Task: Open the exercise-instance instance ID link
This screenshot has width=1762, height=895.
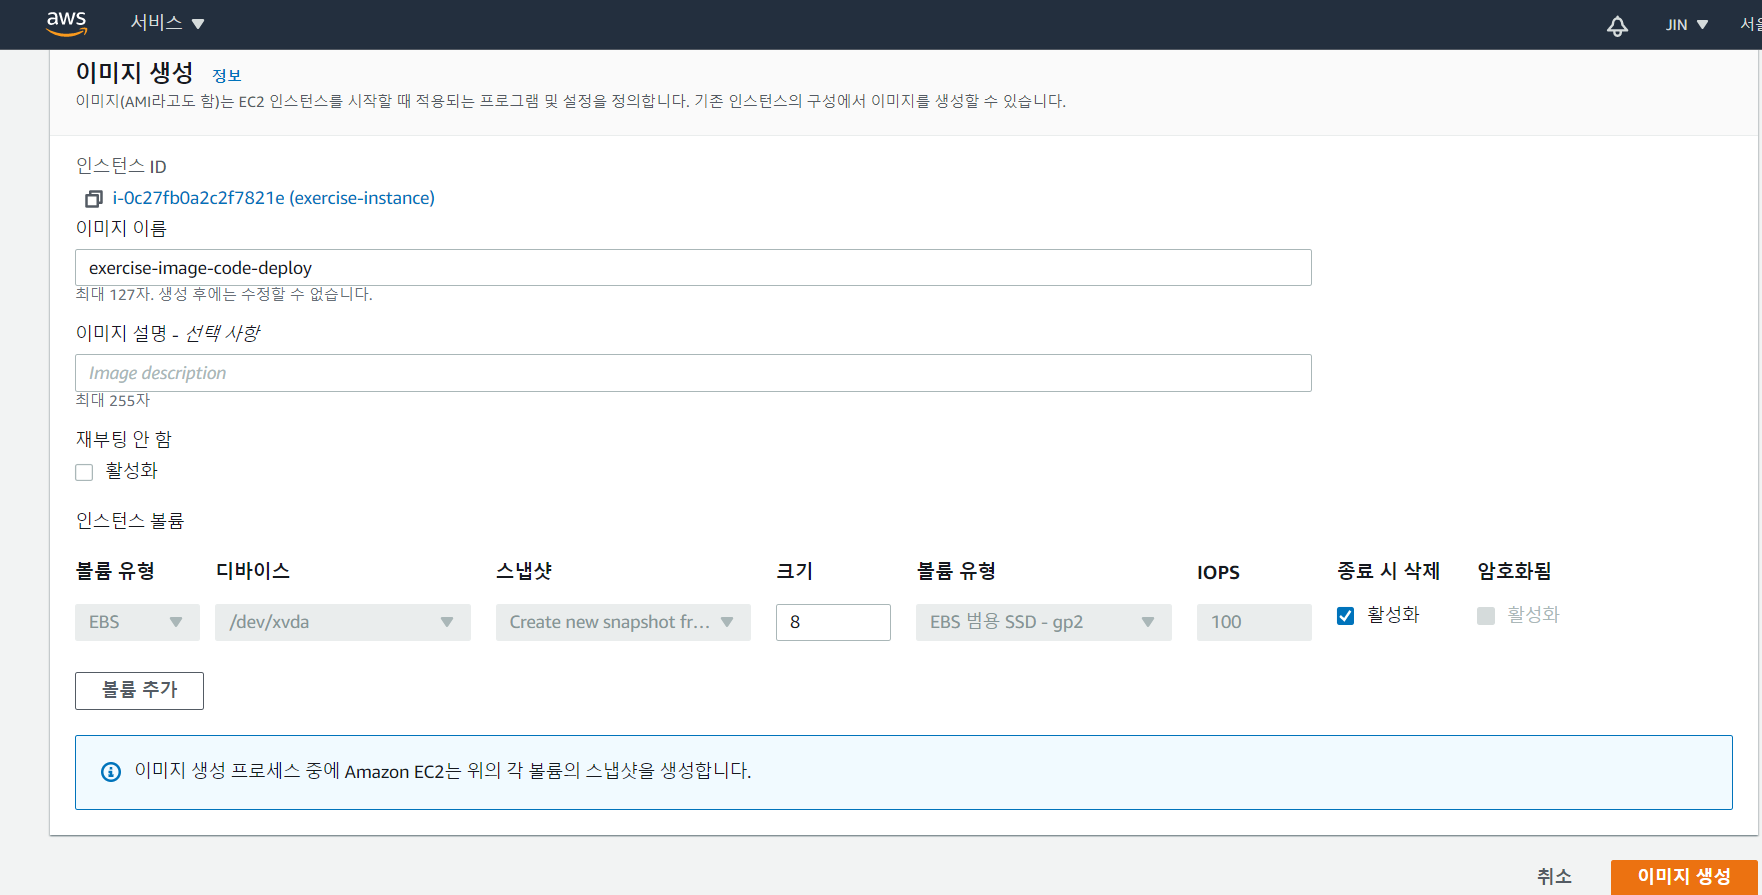Action: (273, 198)
